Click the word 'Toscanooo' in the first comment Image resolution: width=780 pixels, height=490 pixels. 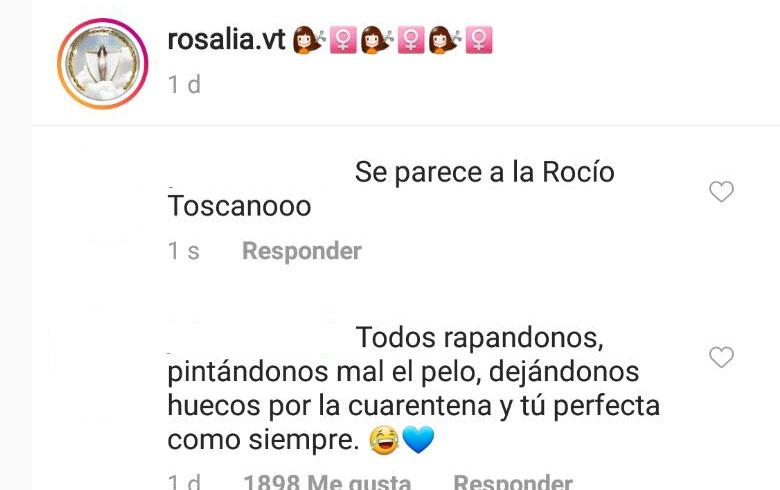[239, 206]
